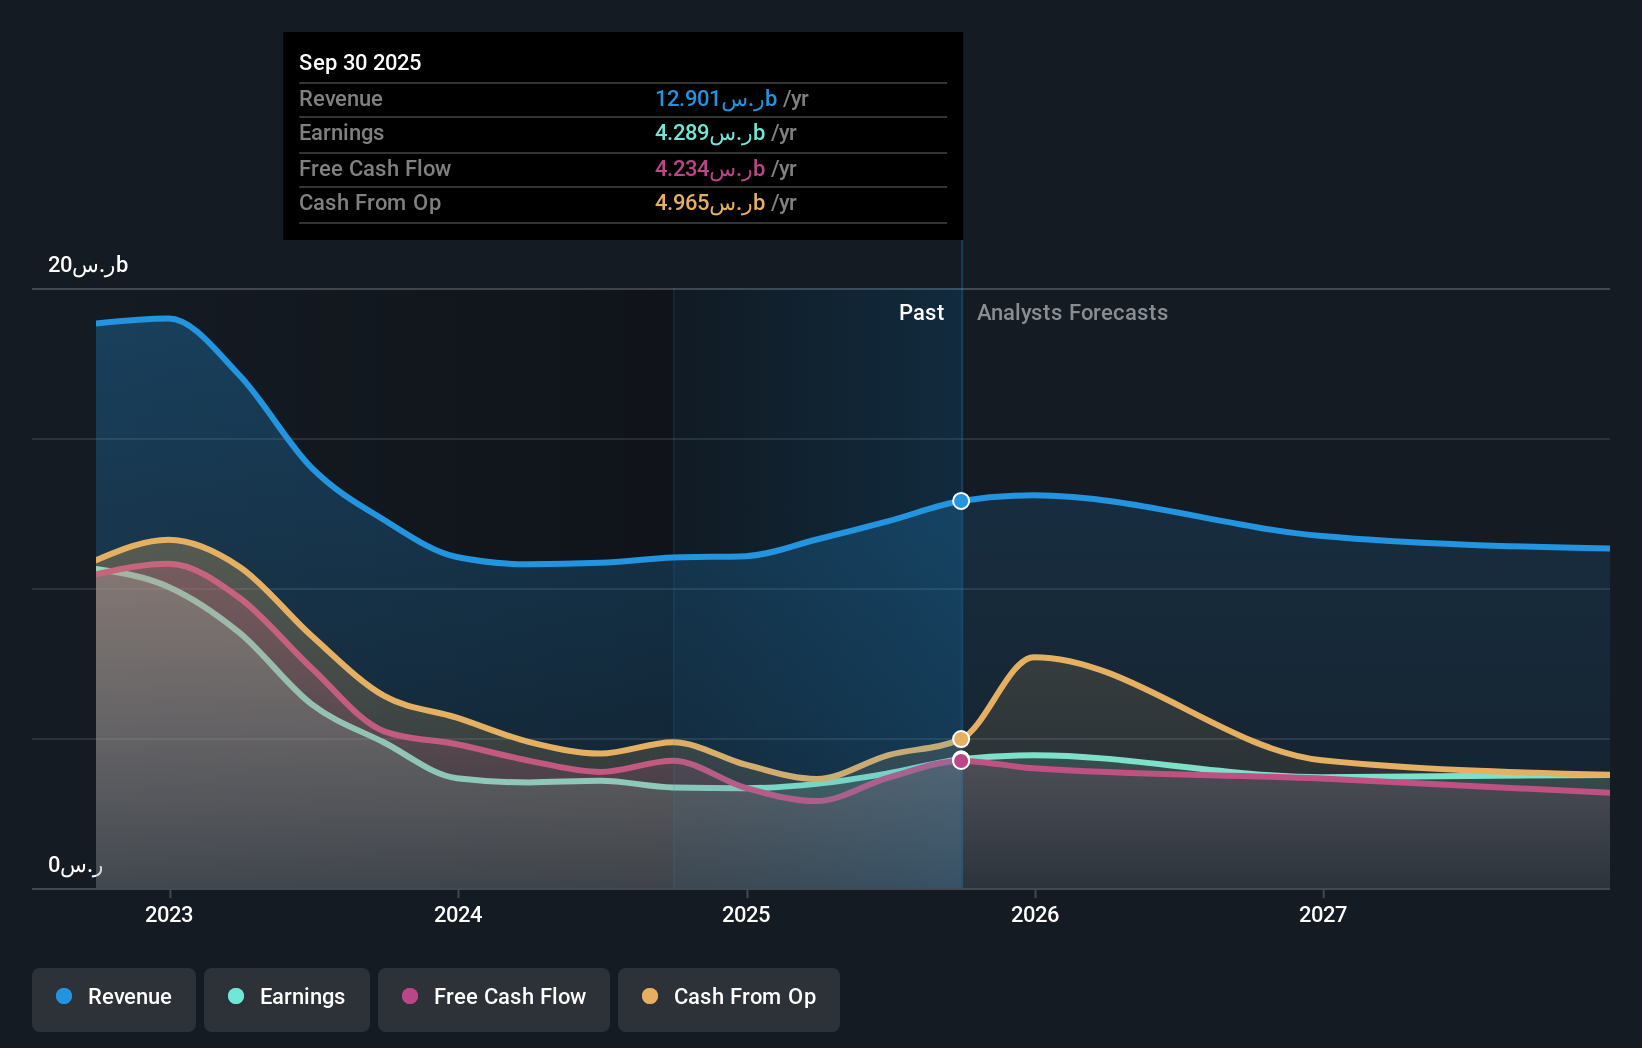This screenshot has height=1048, width=1642.
Task: Toggle the Revenue series visibility
Action: [113, 999]
